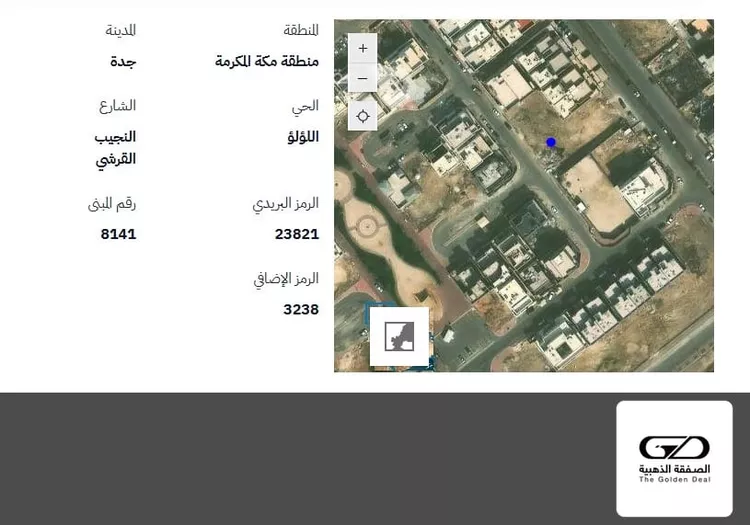Click the الرمز الإضافي label
Viewport: 750px width, 525px height.
(x=286, y=279)
